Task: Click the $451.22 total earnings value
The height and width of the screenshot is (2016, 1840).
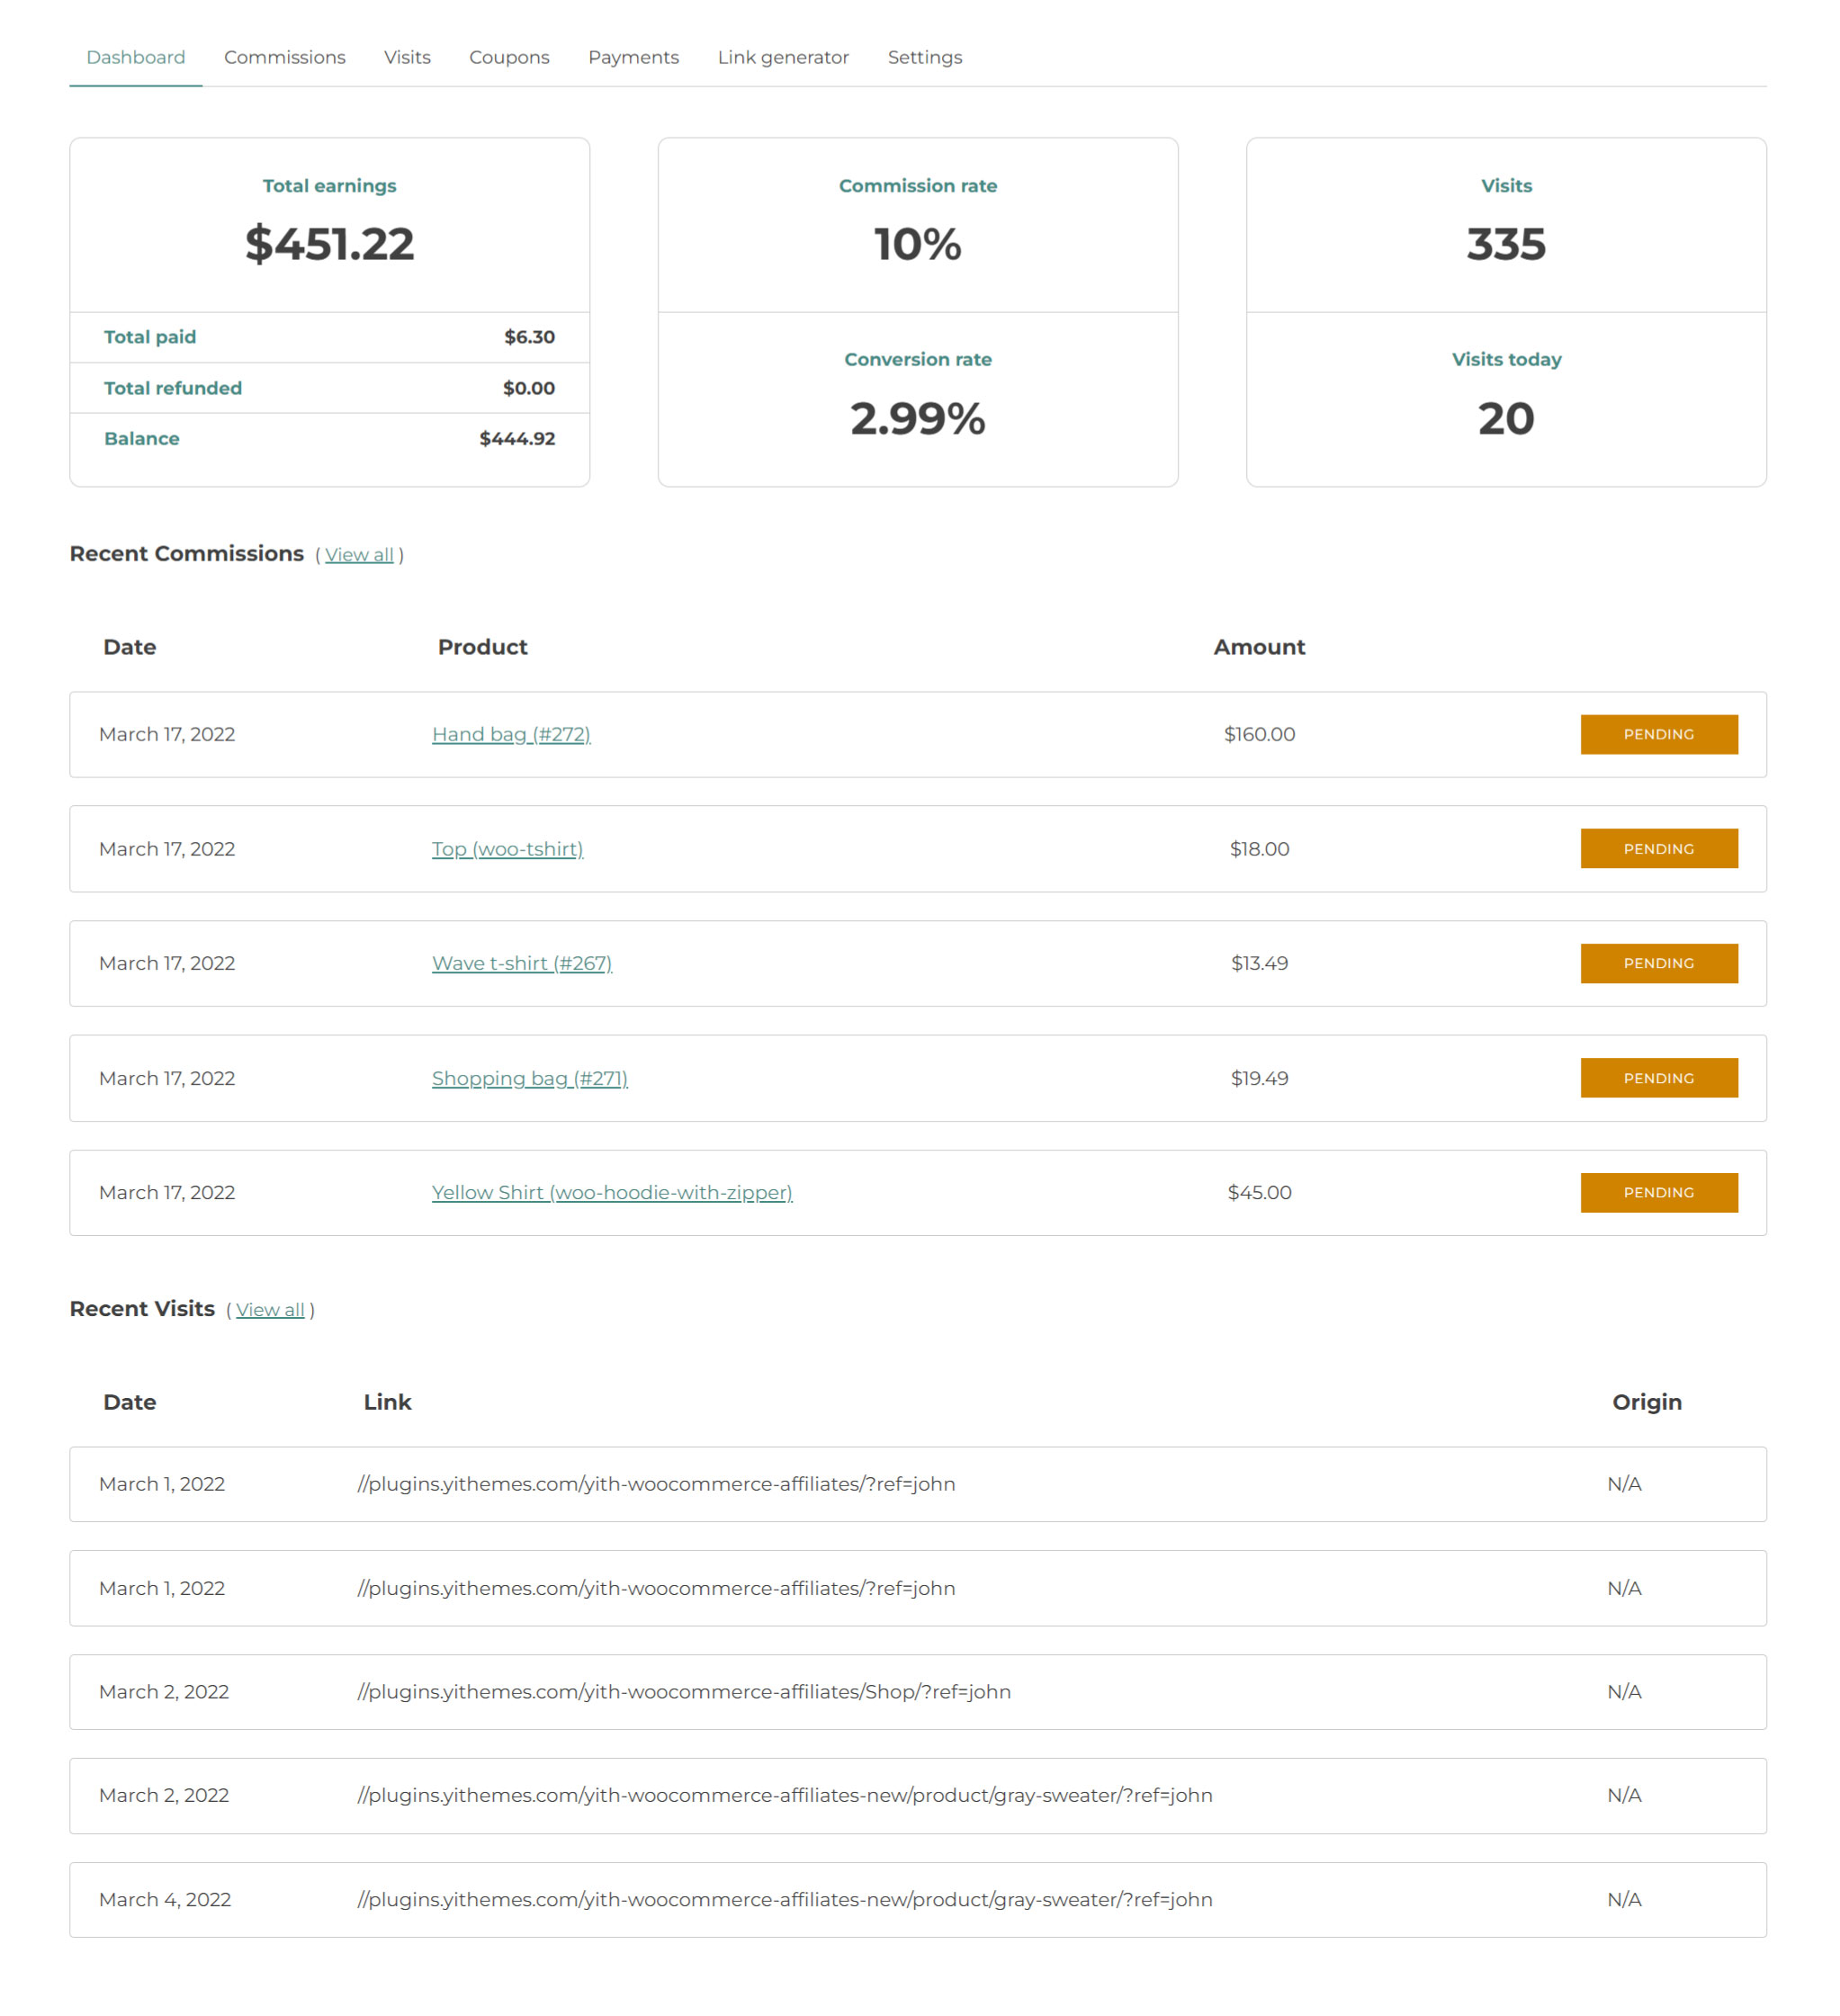Action: click(x=330, y=244)
